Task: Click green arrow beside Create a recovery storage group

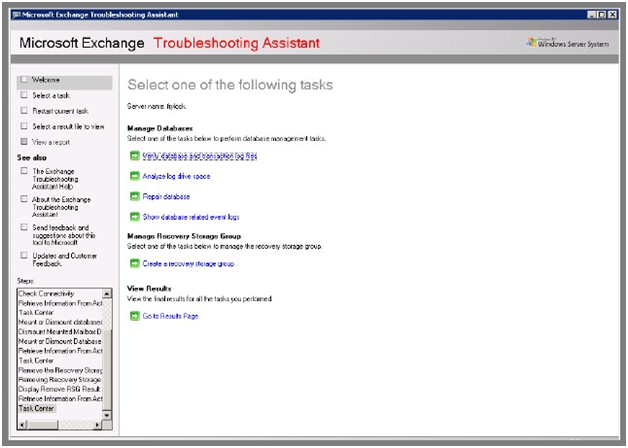Action: pos(135,263)
